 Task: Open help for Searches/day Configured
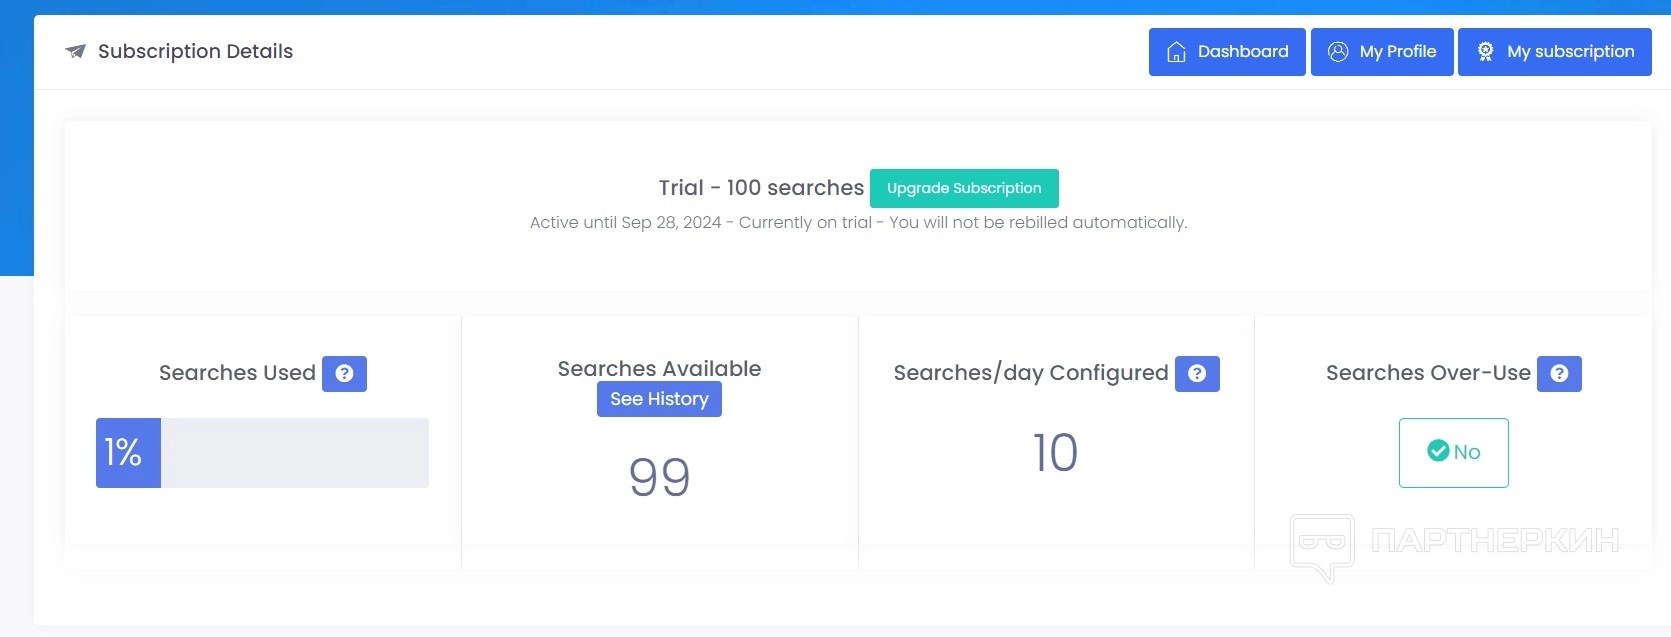point(1197,373)
